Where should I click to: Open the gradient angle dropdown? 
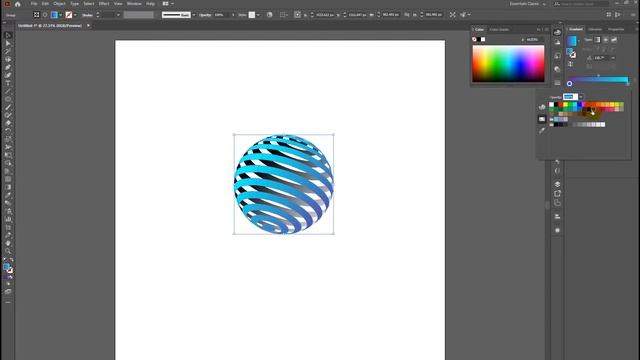pyautogui.click(x=613, y=58)
